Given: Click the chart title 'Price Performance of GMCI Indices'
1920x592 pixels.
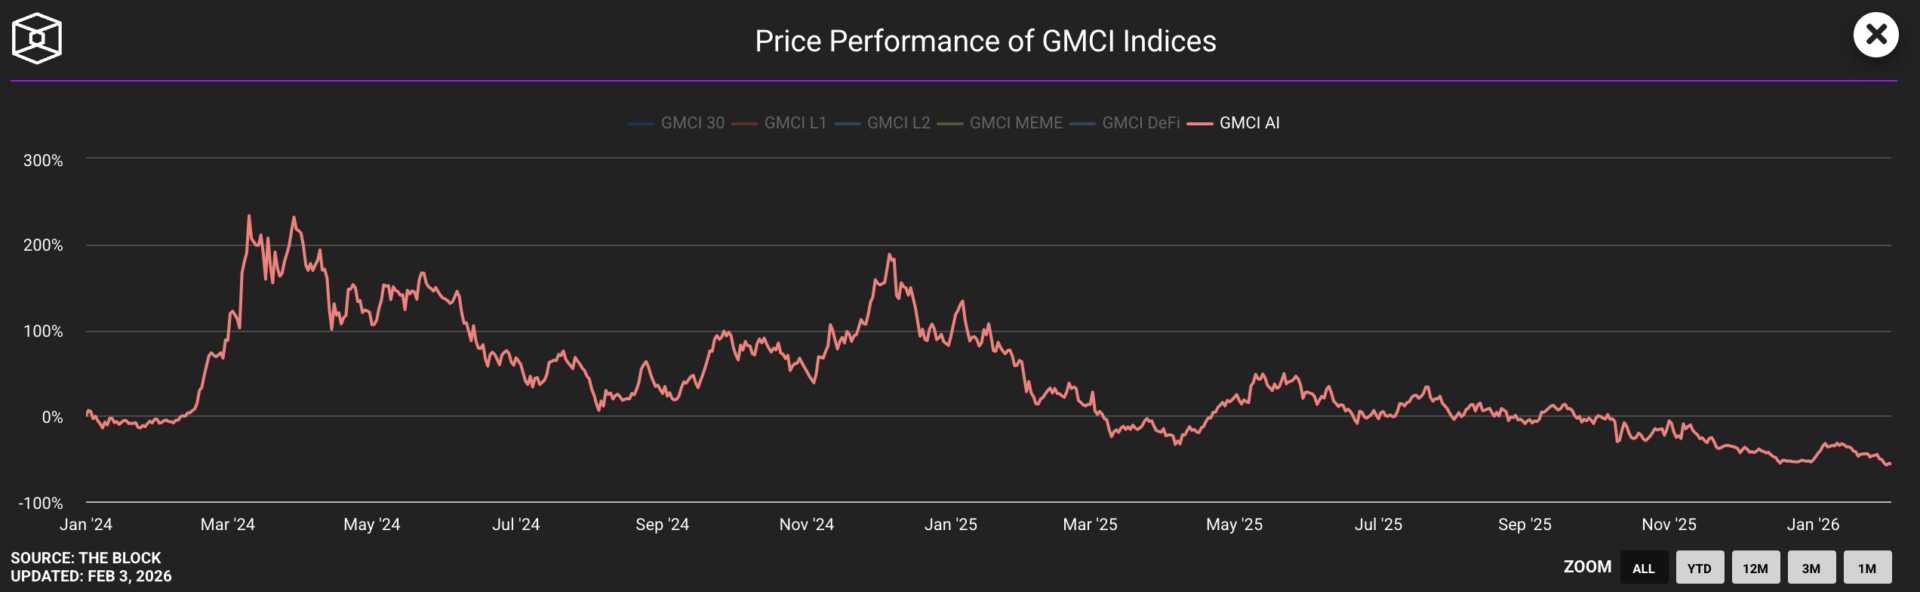Looking at the screenshot, I should 985,41.
